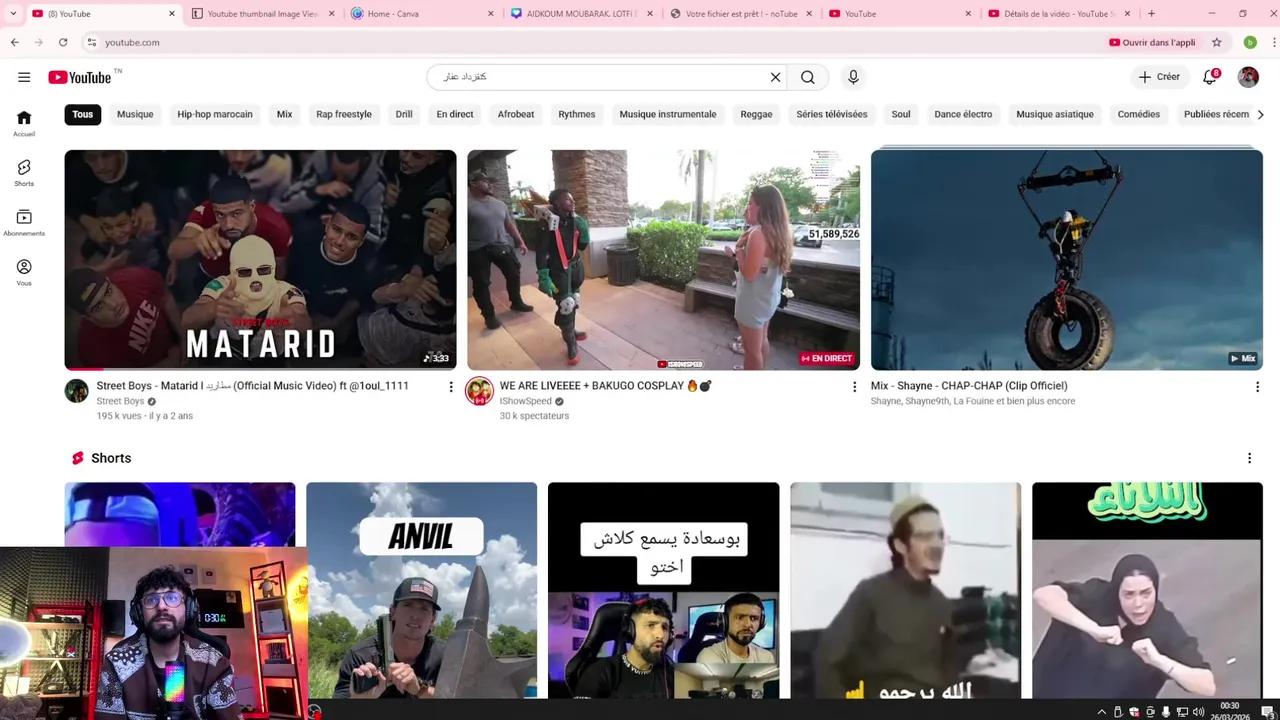Select the Séries télévisées chip

[x=832, y=114]
